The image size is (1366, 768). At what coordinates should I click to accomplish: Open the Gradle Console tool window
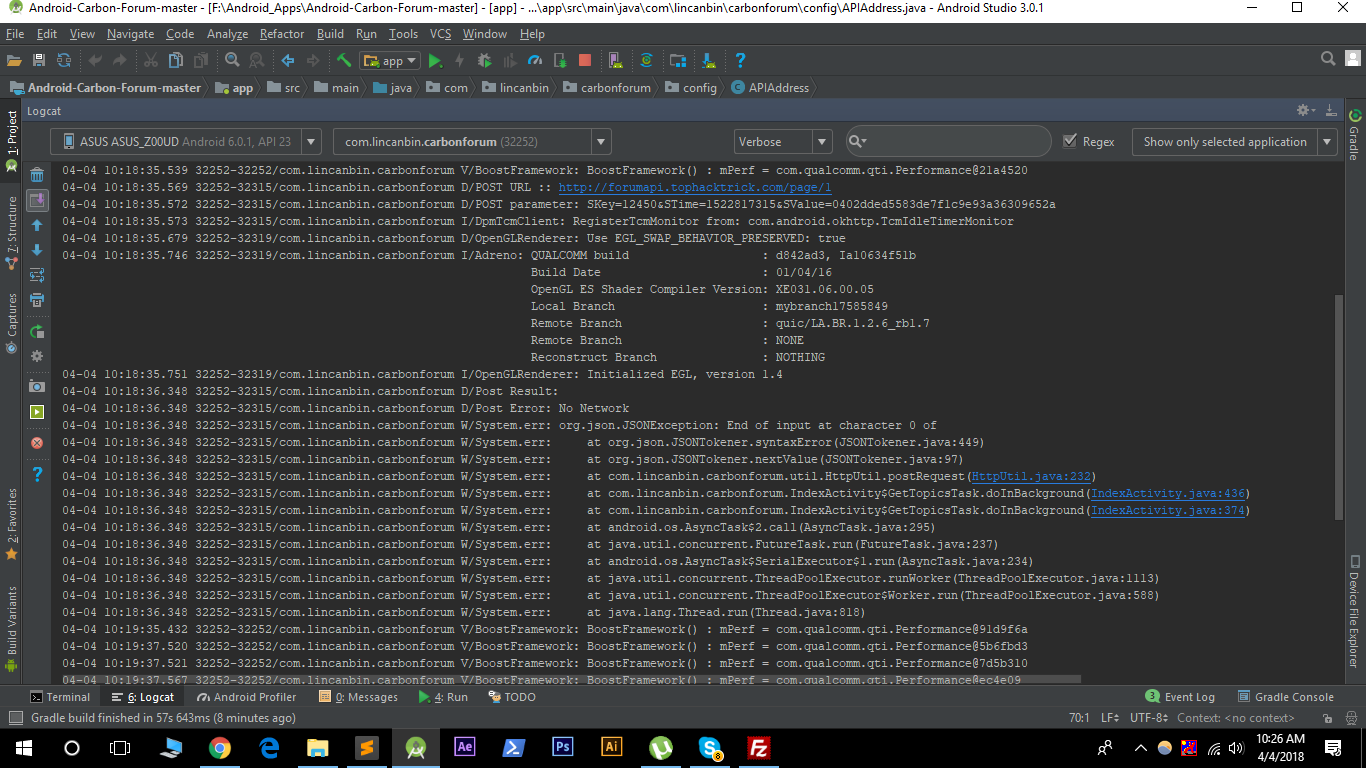1285,697
